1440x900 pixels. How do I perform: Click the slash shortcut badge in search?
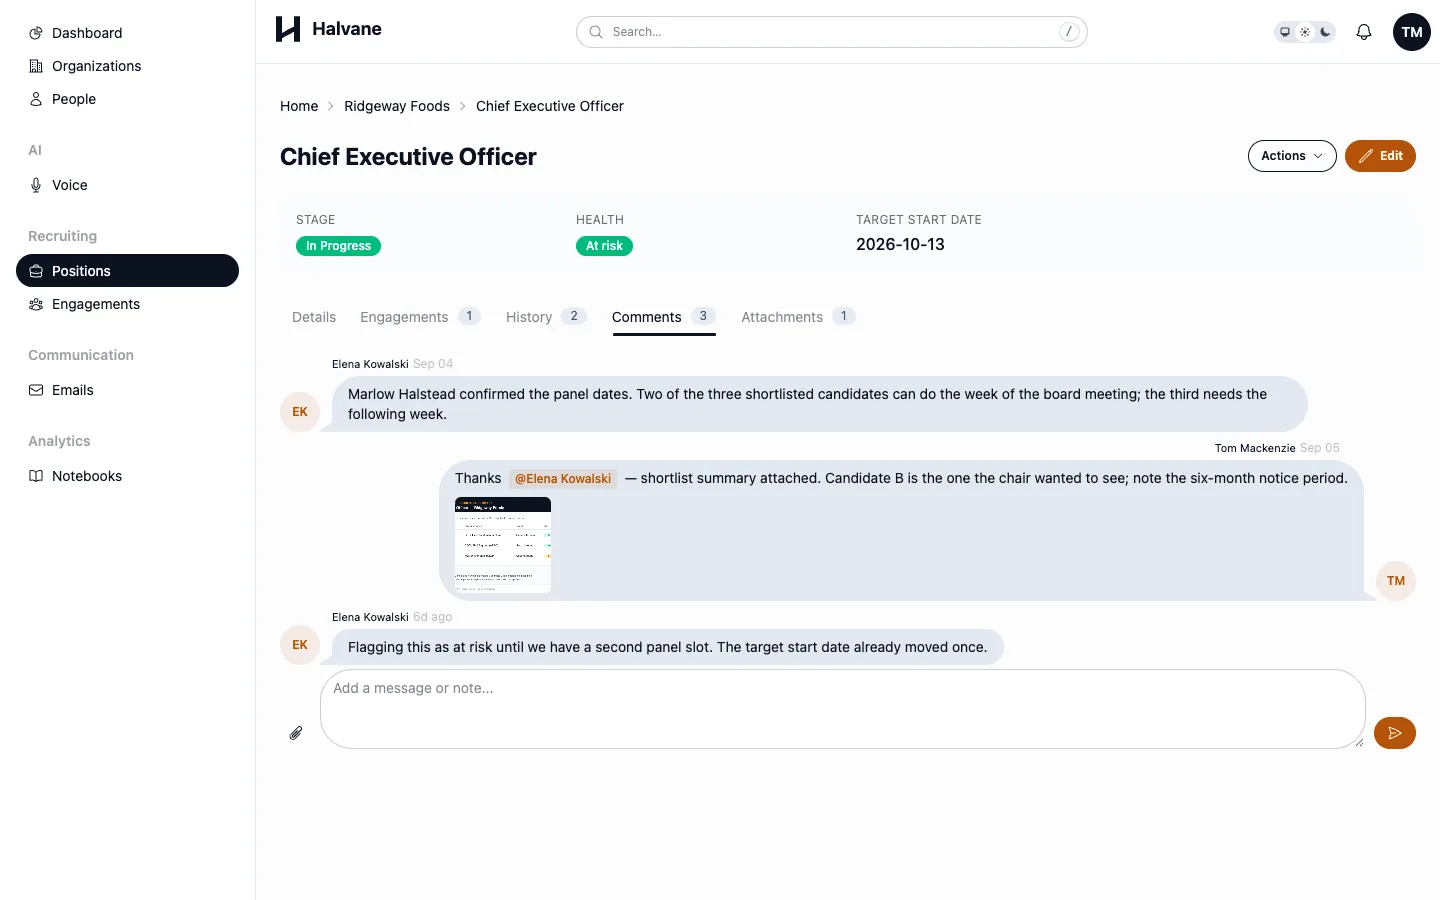[x=1069, y=32]
